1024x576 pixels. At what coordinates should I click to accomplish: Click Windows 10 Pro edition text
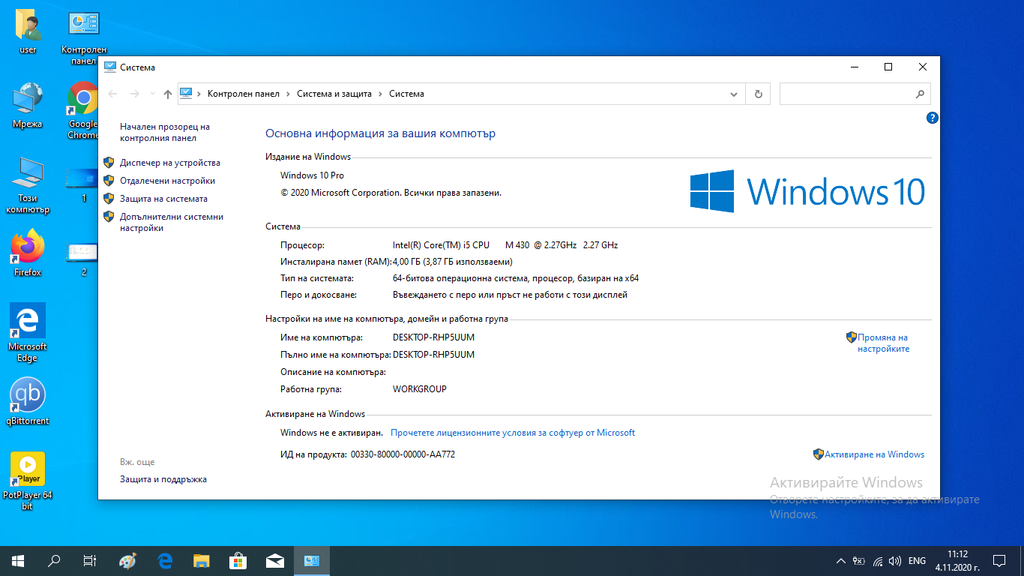click(312, 176)
